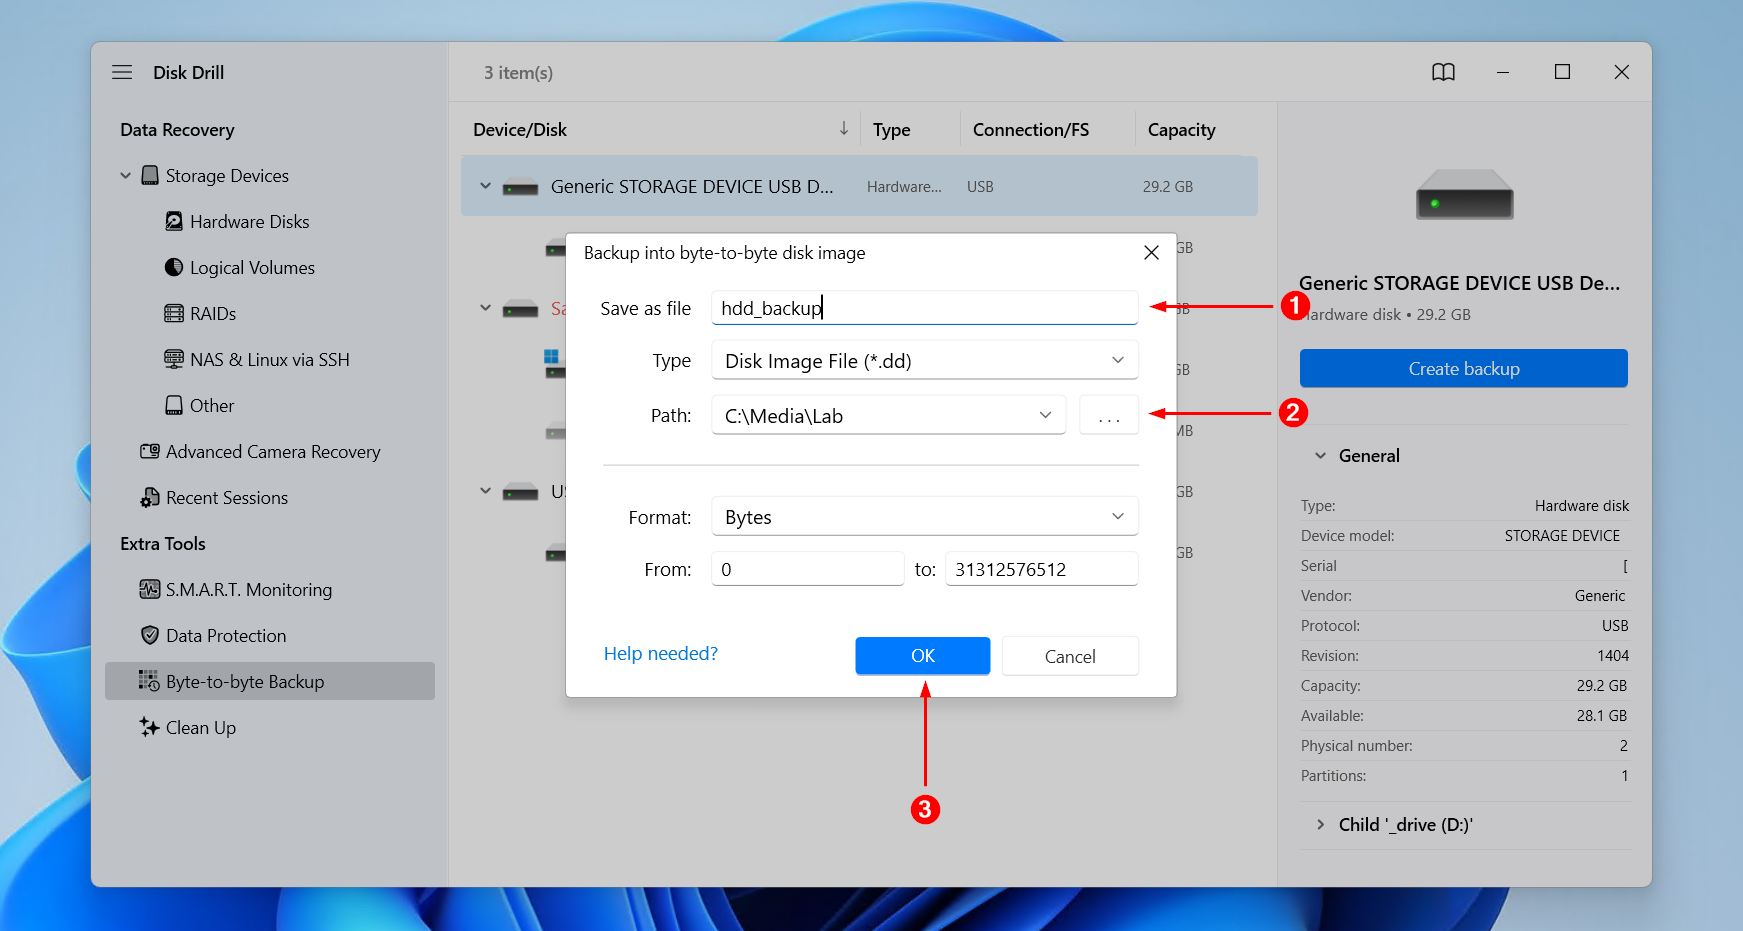Click the Save as file text field

click(x=924, y=308)
